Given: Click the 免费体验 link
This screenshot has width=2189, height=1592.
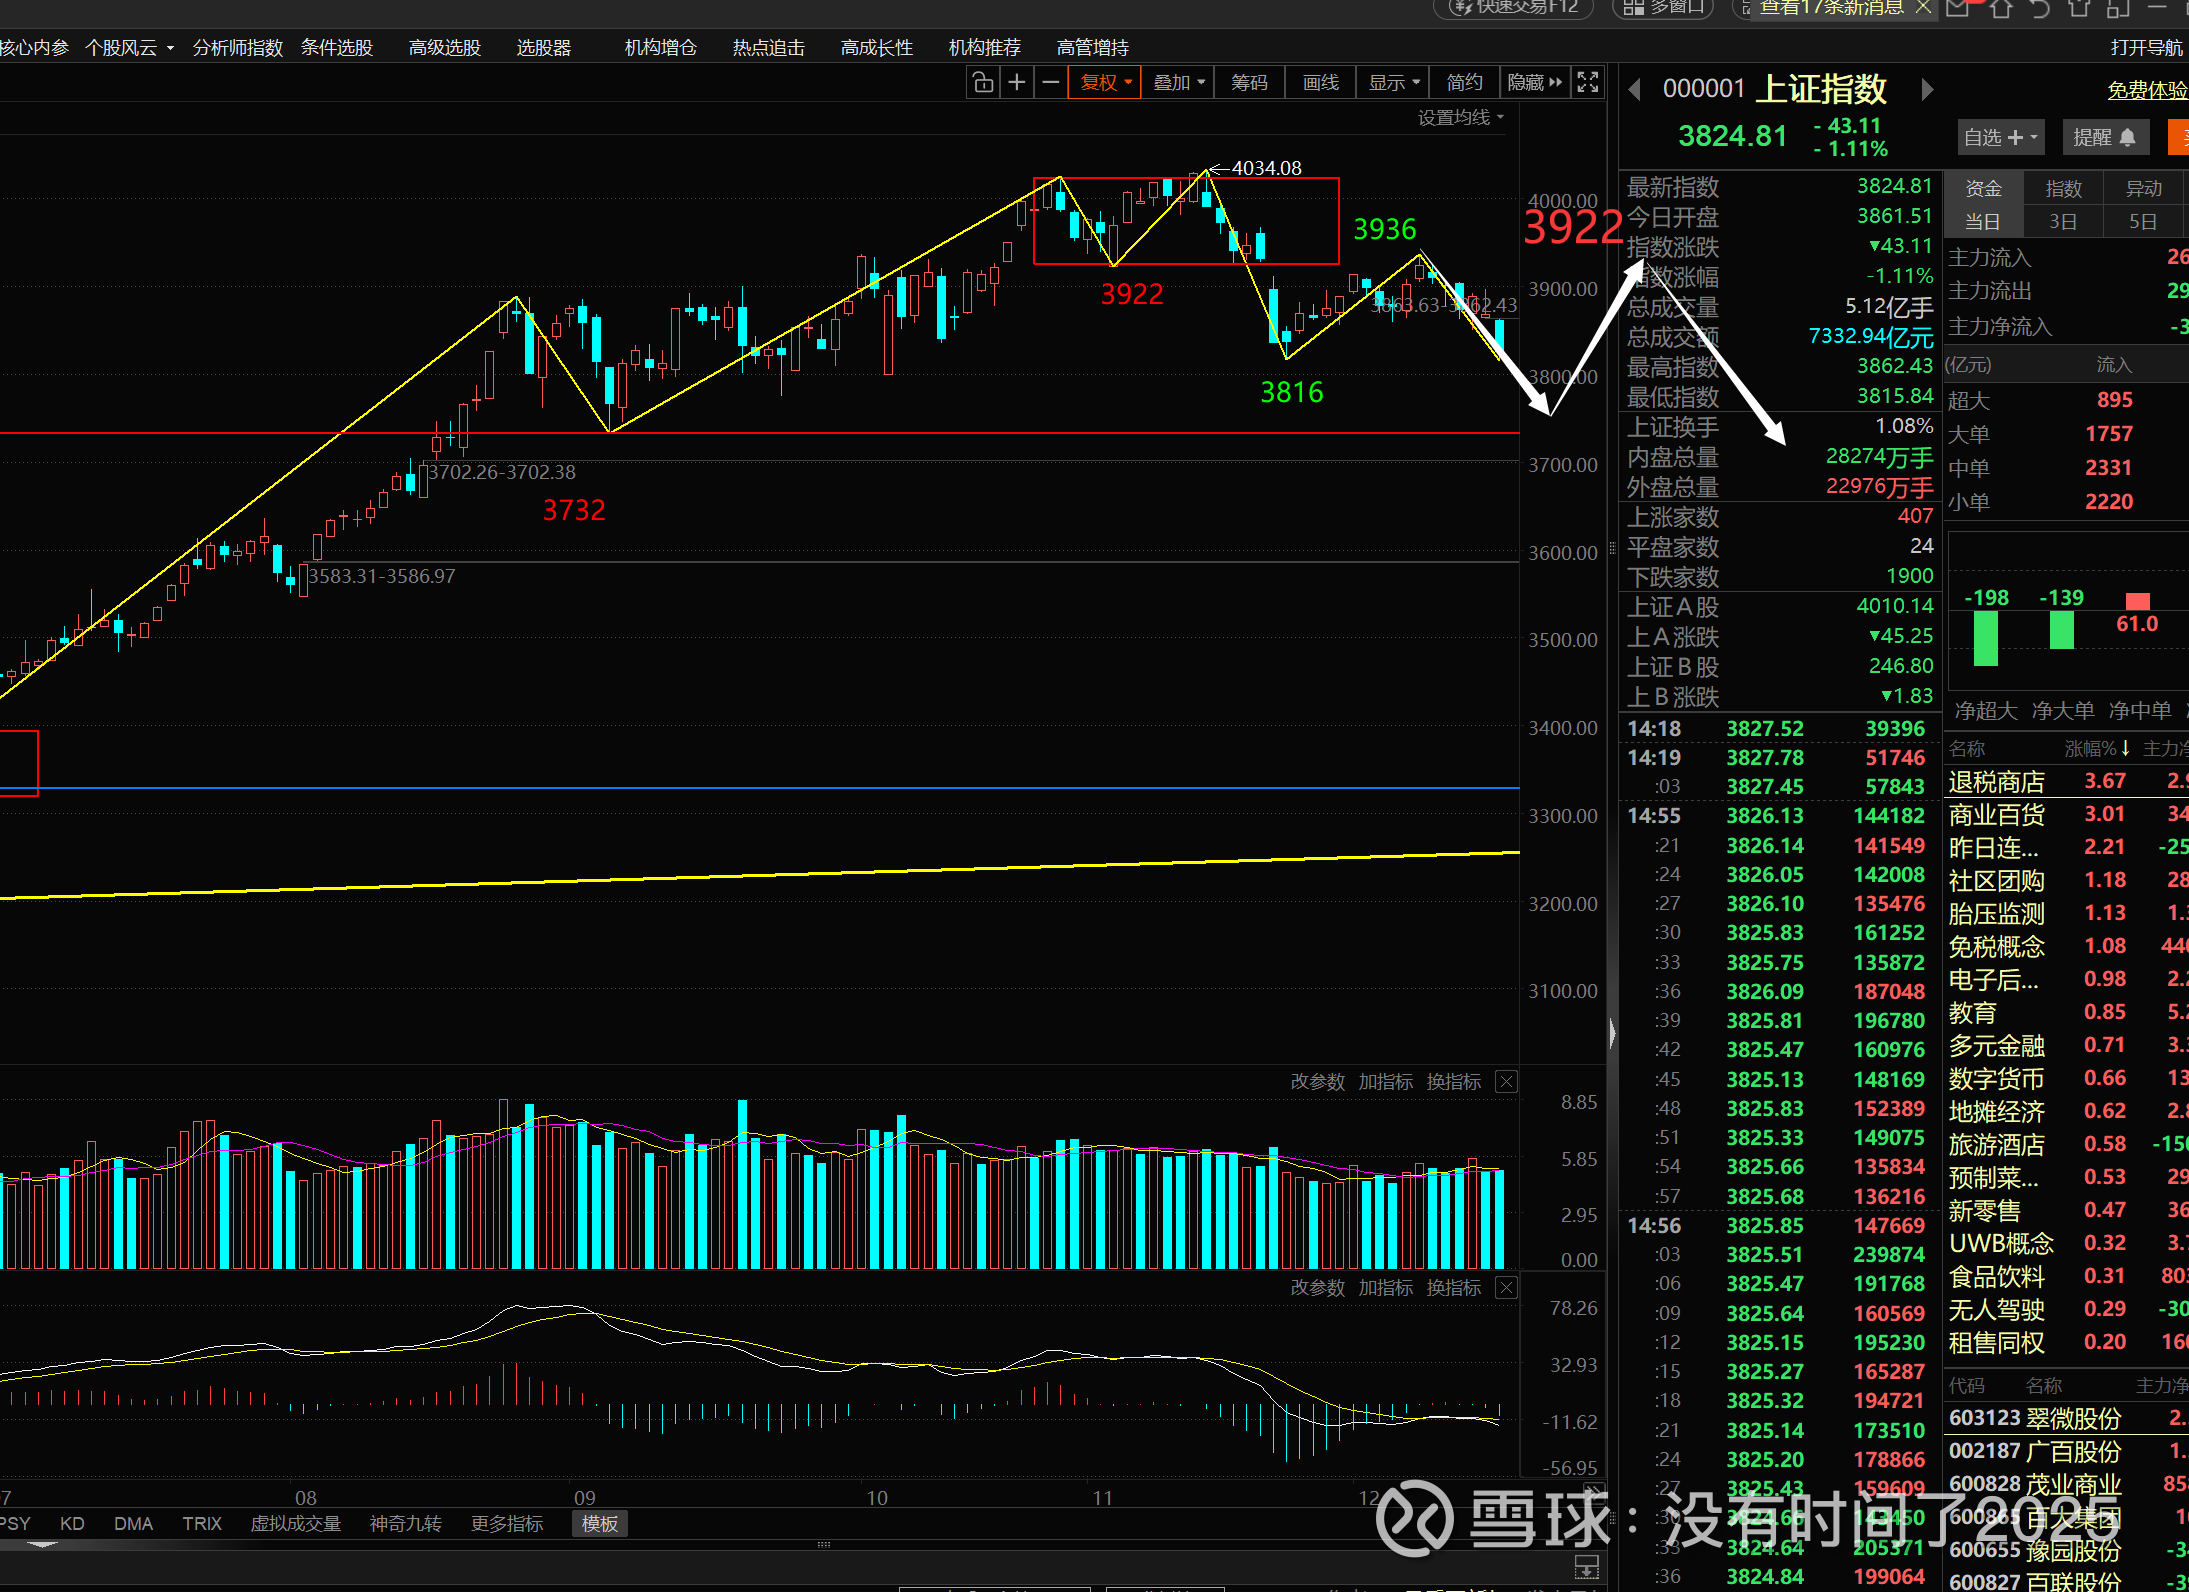Looking at the screenshot, I should [2146, 90].
